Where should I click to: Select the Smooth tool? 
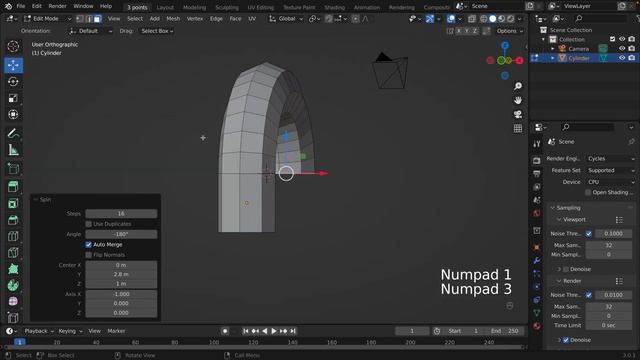[x=13, y=302]
